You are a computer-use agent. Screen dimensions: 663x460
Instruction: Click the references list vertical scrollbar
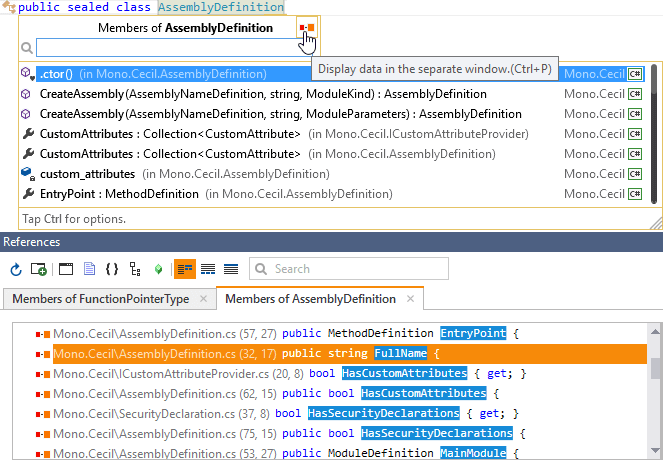coord(656,390)
